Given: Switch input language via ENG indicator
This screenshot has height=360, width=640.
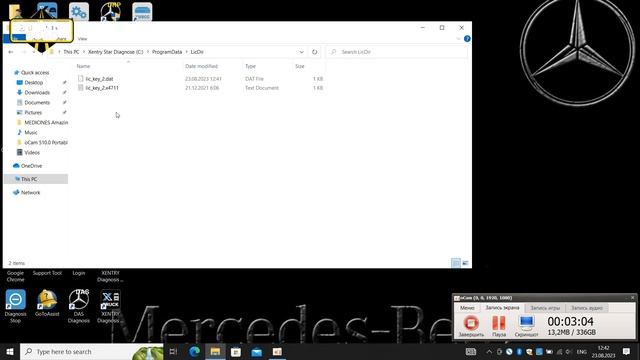Looking at the screenshot, I should (582, 351).
